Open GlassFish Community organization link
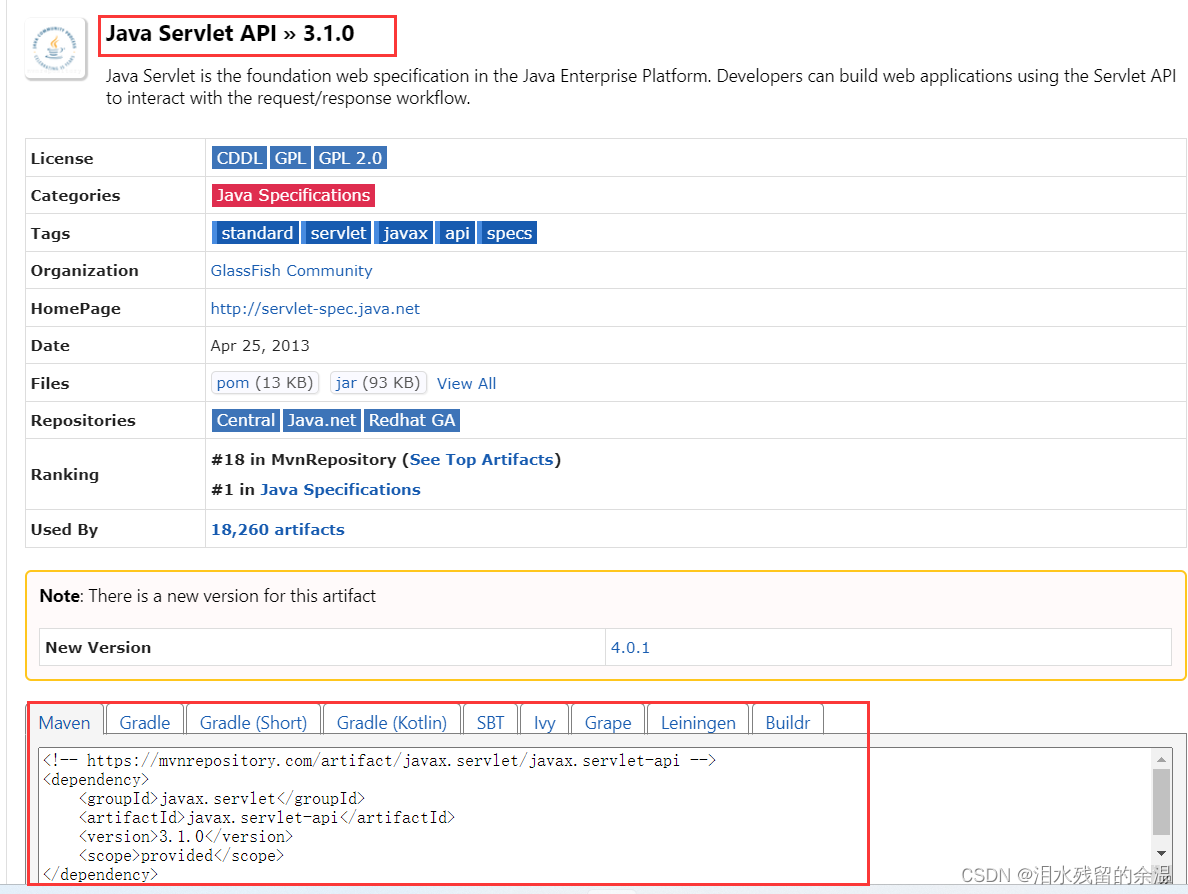Viewport: 1188px width, 894px height. click(x=292, y=270)
